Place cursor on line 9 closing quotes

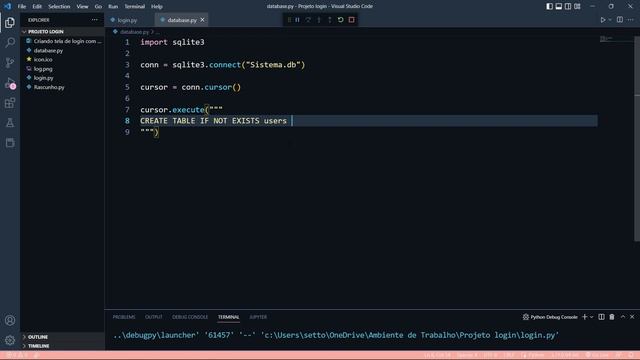click(x=147, y=132)
